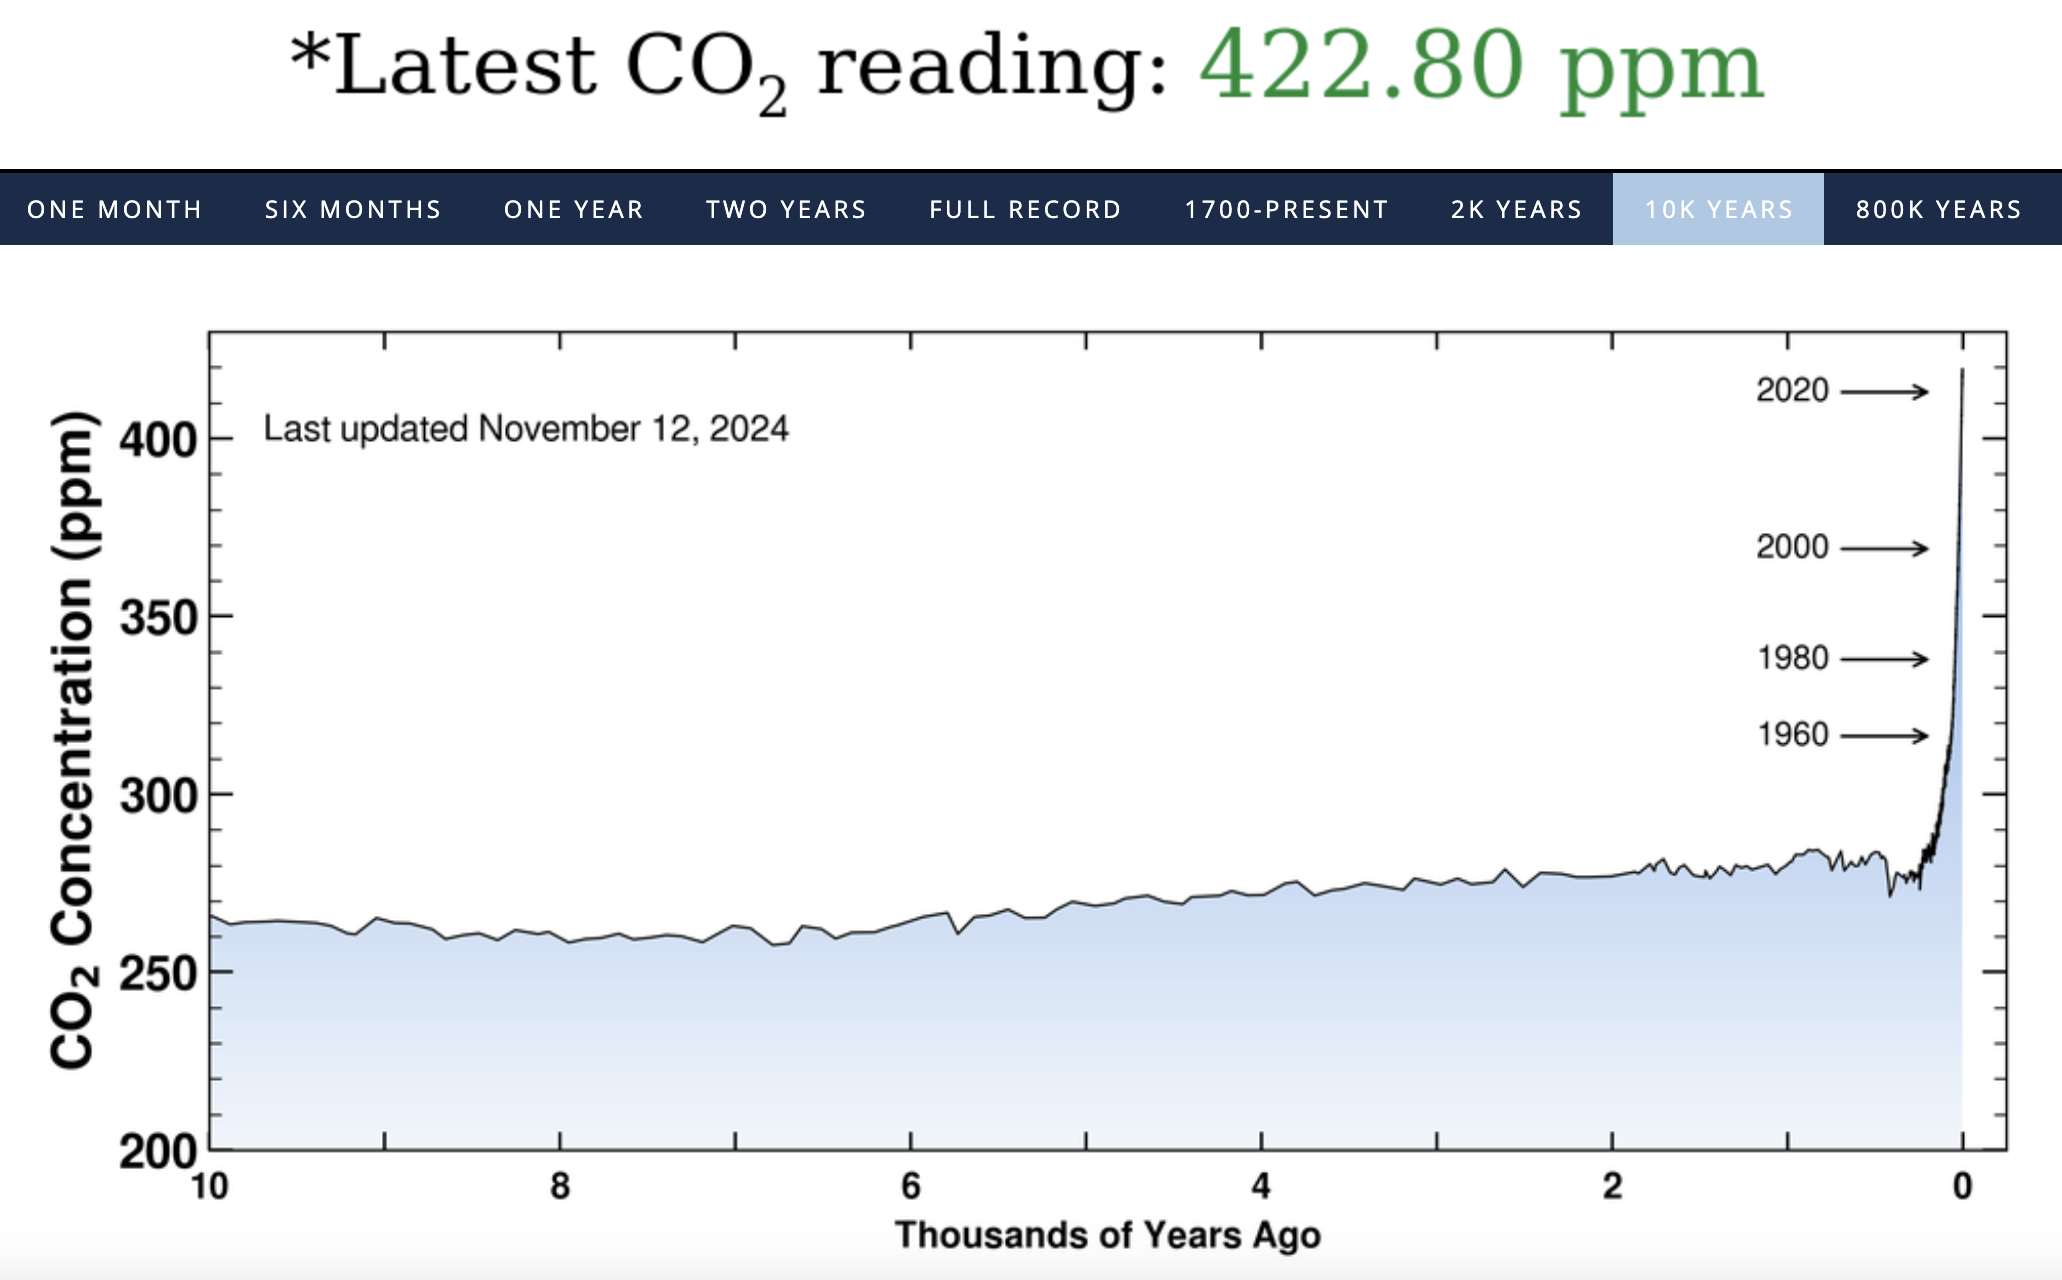Open the 2K YEARS view
The width and height of the screenshot is (2062, 1280).
[x=1516, y=210]
